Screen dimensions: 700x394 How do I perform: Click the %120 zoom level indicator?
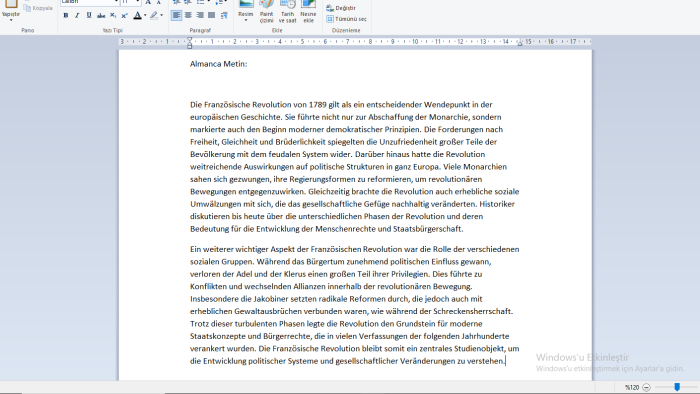[x=632, y=387]
